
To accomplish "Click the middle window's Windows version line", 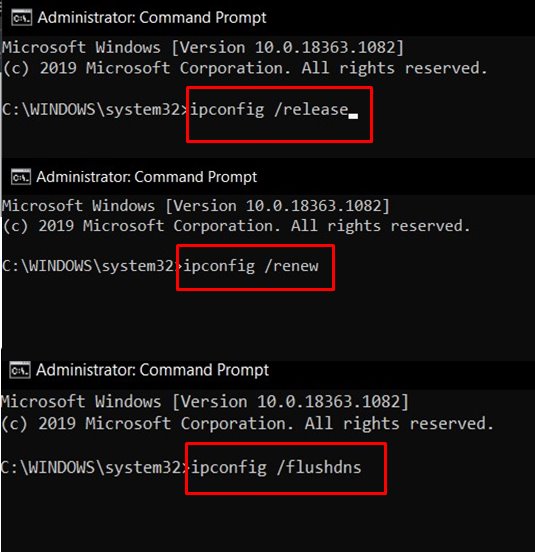I will [x=196, y=206].
